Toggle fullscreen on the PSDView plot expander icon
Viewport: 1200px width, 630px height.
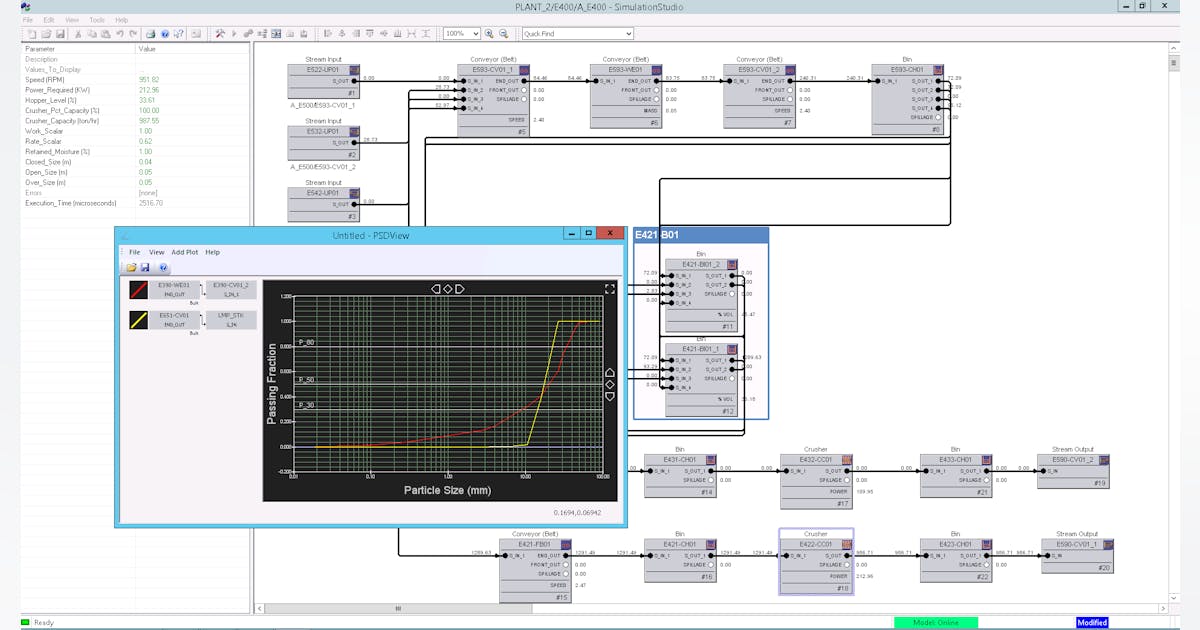[x=610, y=288]
